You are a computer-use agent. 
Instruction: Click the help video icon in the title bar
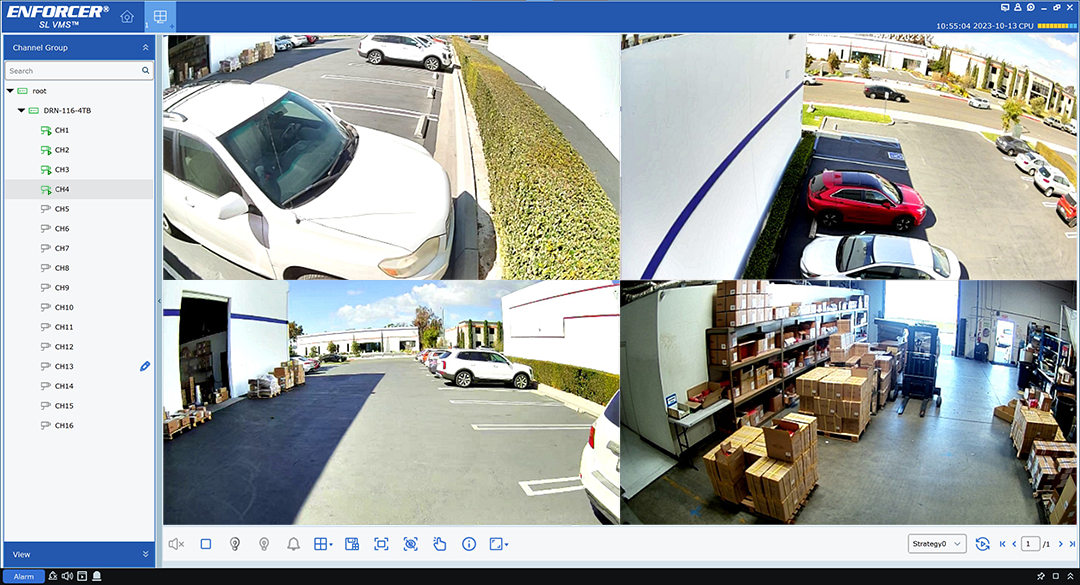pos(1031,7)
